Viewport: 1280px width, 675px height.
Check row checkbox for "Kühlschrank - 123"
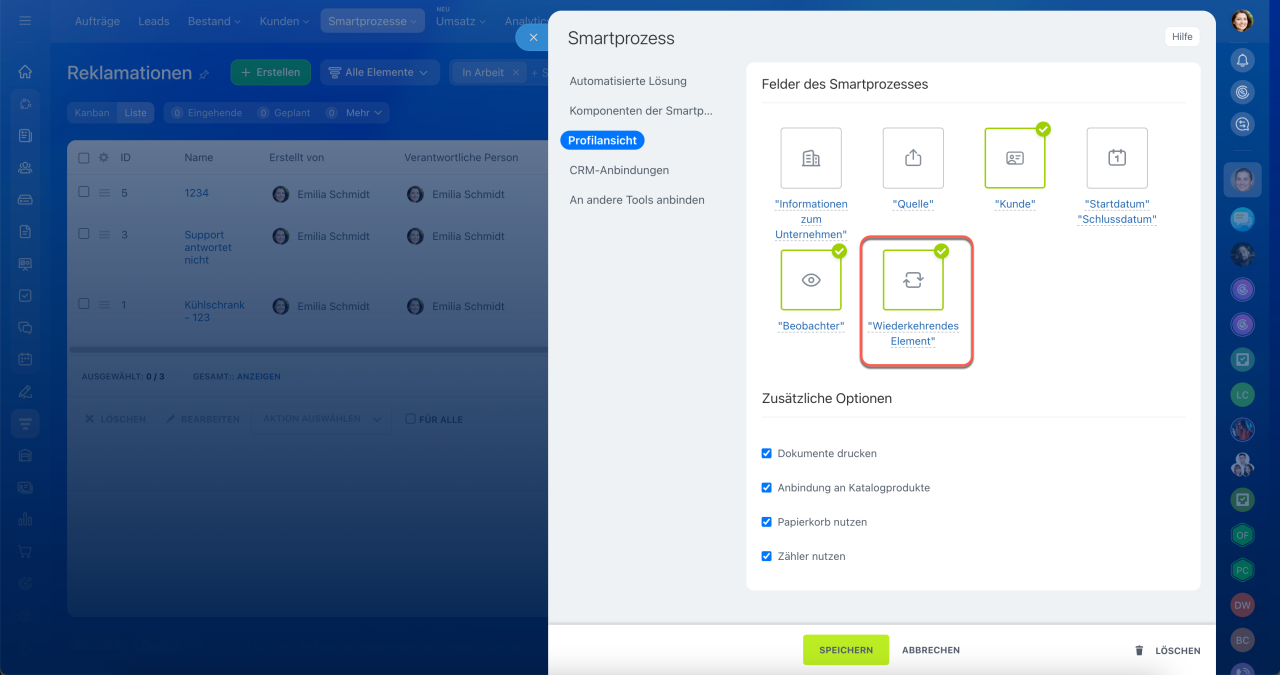[x=84, y=305]
